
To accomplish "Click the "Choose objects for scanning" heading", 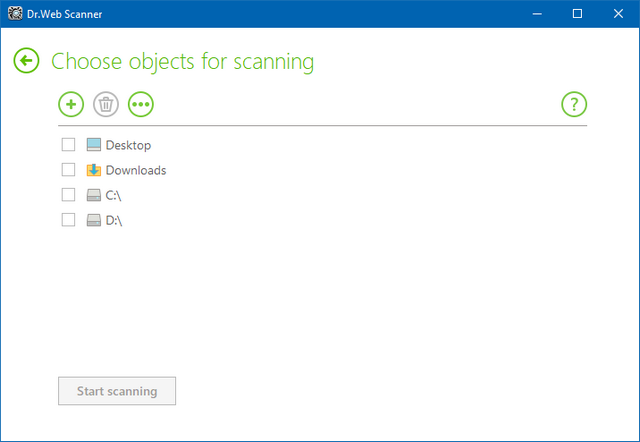I will pos(182,62).
